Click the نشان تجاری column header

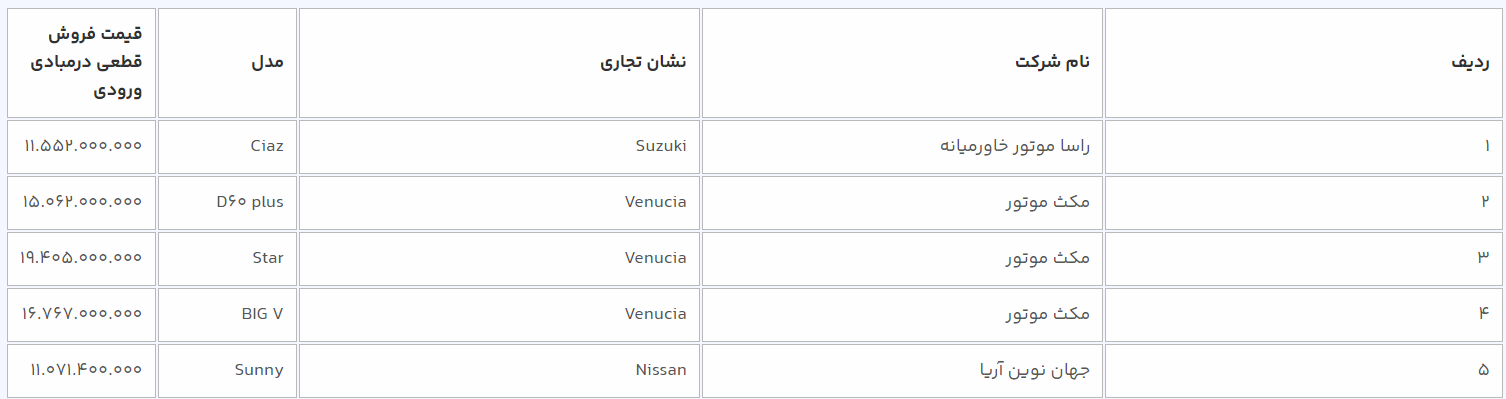[x=499, y=63]
